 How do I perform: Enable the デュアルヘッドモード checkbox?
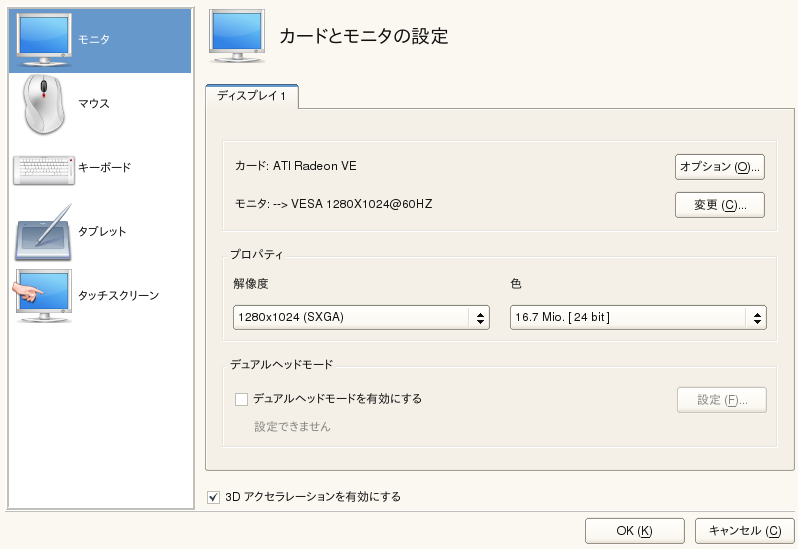tap(241, 399)
